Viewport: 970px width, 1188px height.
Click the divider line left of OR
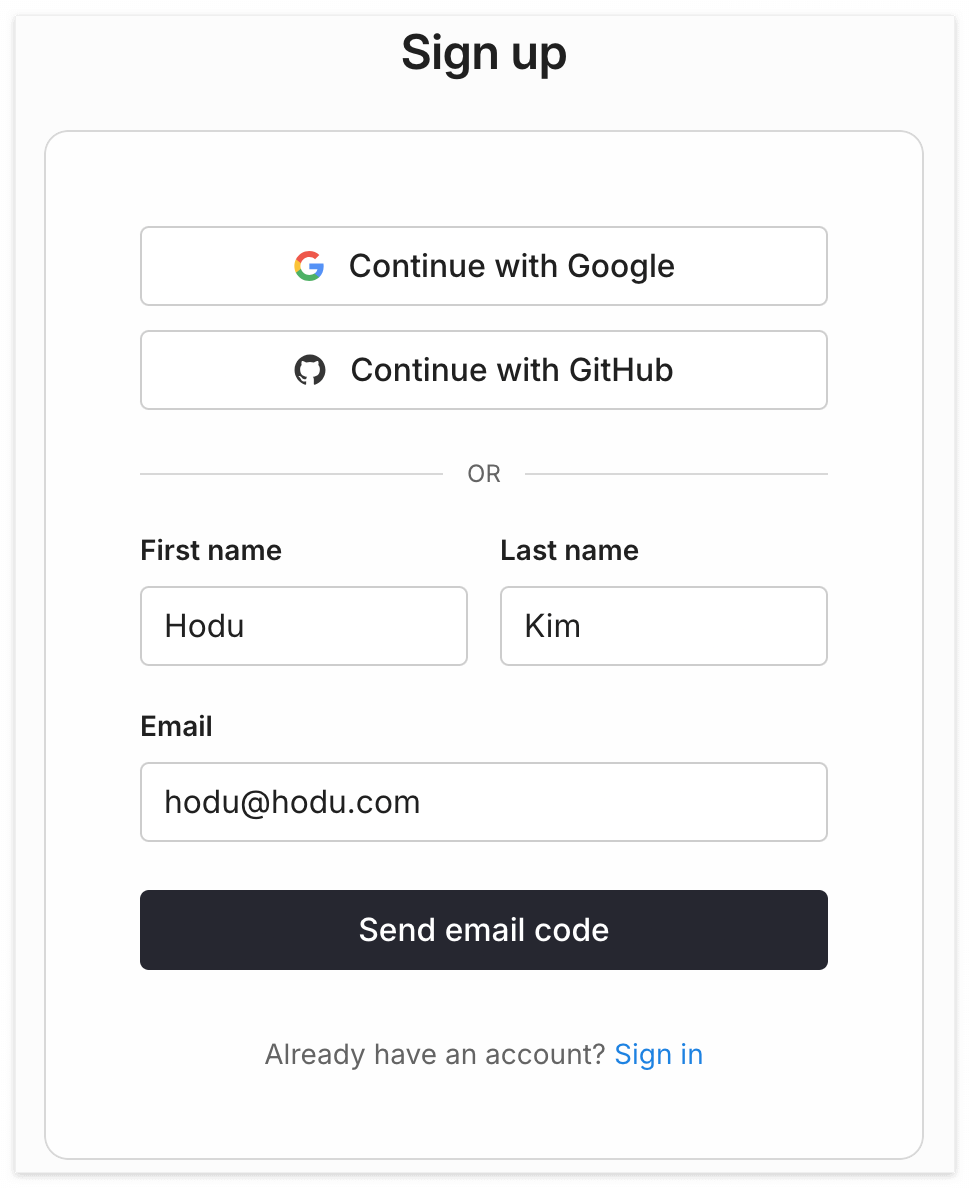pyautogui.click(x=290, y=474)
